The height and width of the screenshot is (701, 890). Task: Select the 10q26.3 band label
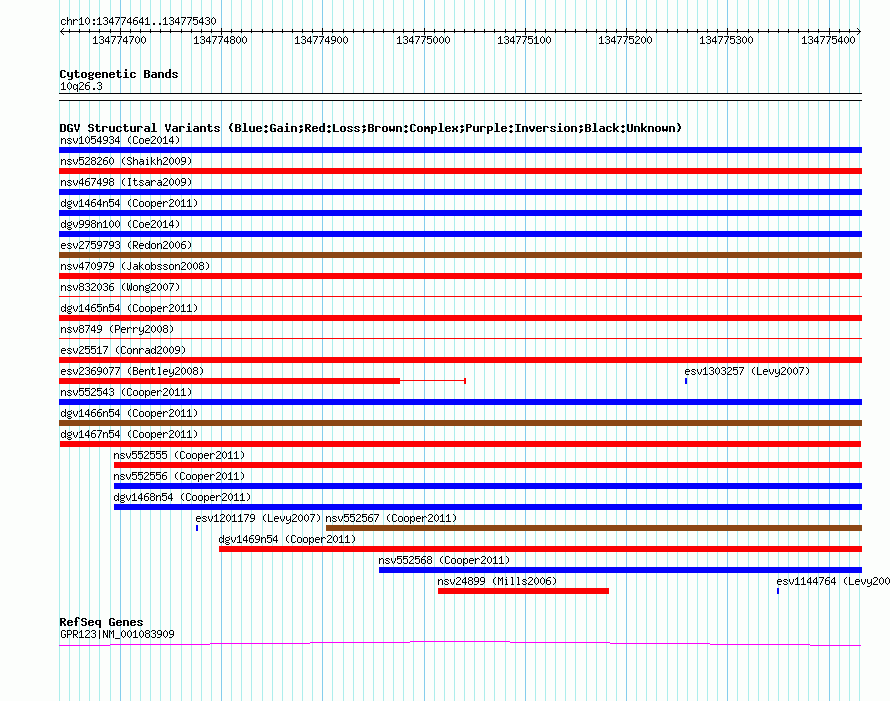81,86
